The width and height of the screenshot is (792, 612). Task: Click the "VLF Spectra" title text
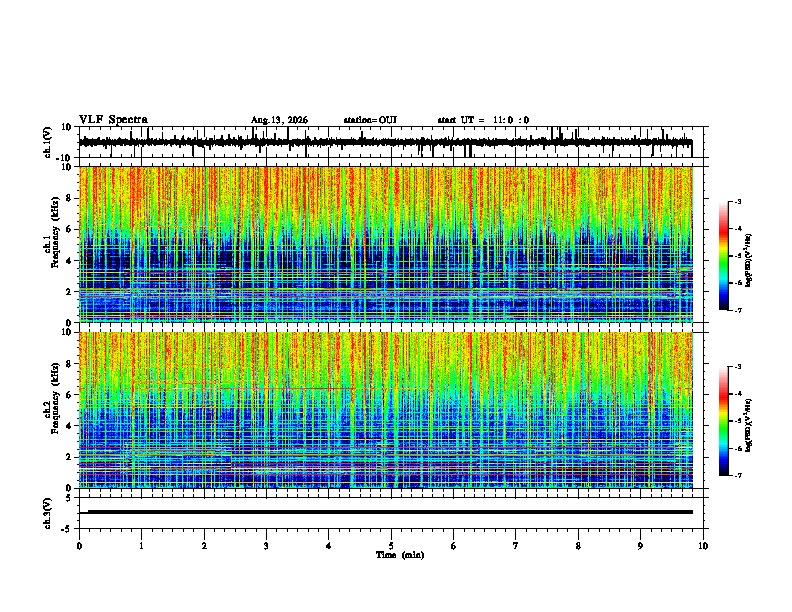tap(113, 120)
